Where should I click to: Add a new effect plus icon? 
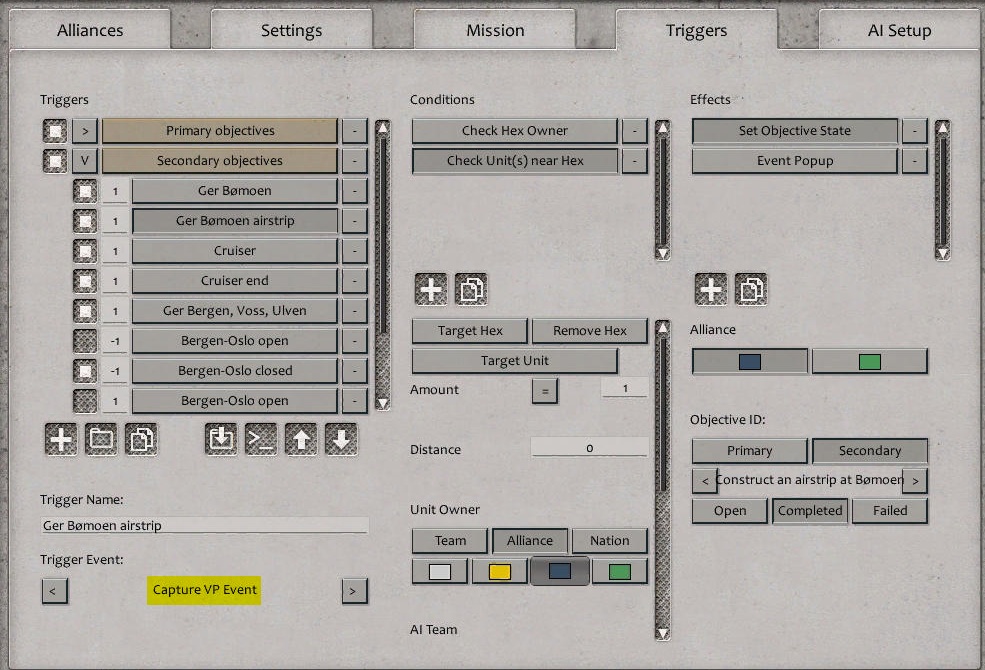(x=711, y=289)
